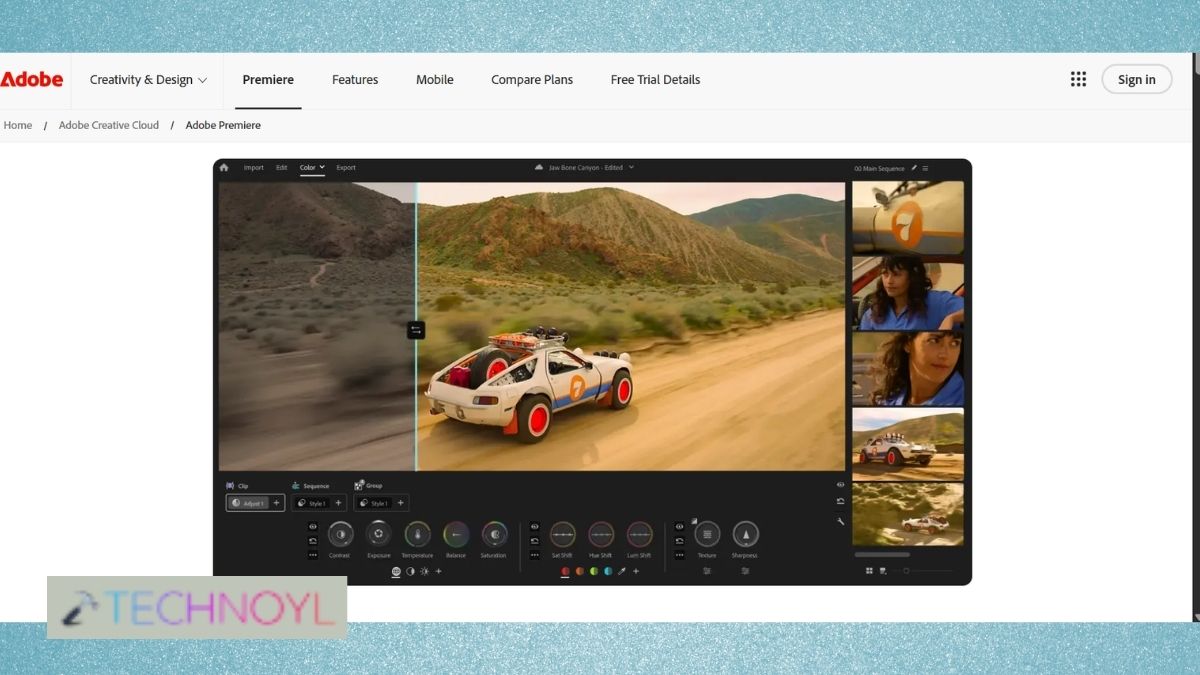Expand the Creativity & Design menu
Image resolution: width=1200 pixels, height=675 pixels.
(149, 79)
